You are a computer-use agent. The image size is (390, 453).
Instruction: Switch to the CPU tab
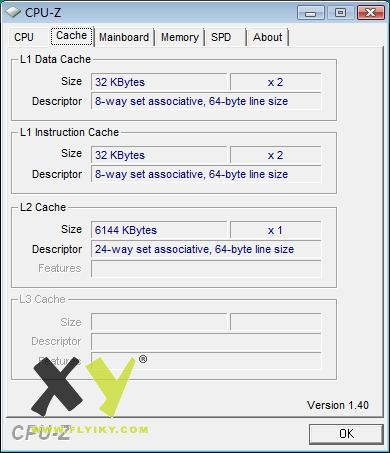tap(24, 37)
